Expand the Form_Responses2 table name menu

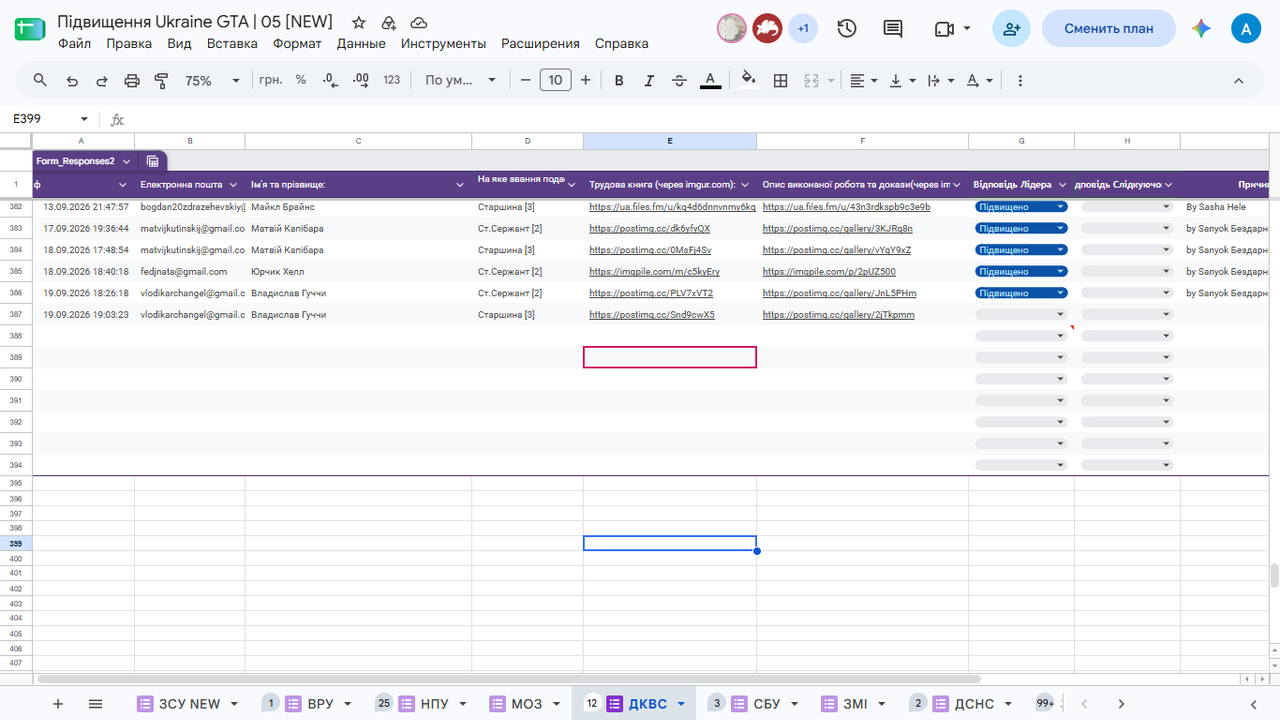(127, 161)
